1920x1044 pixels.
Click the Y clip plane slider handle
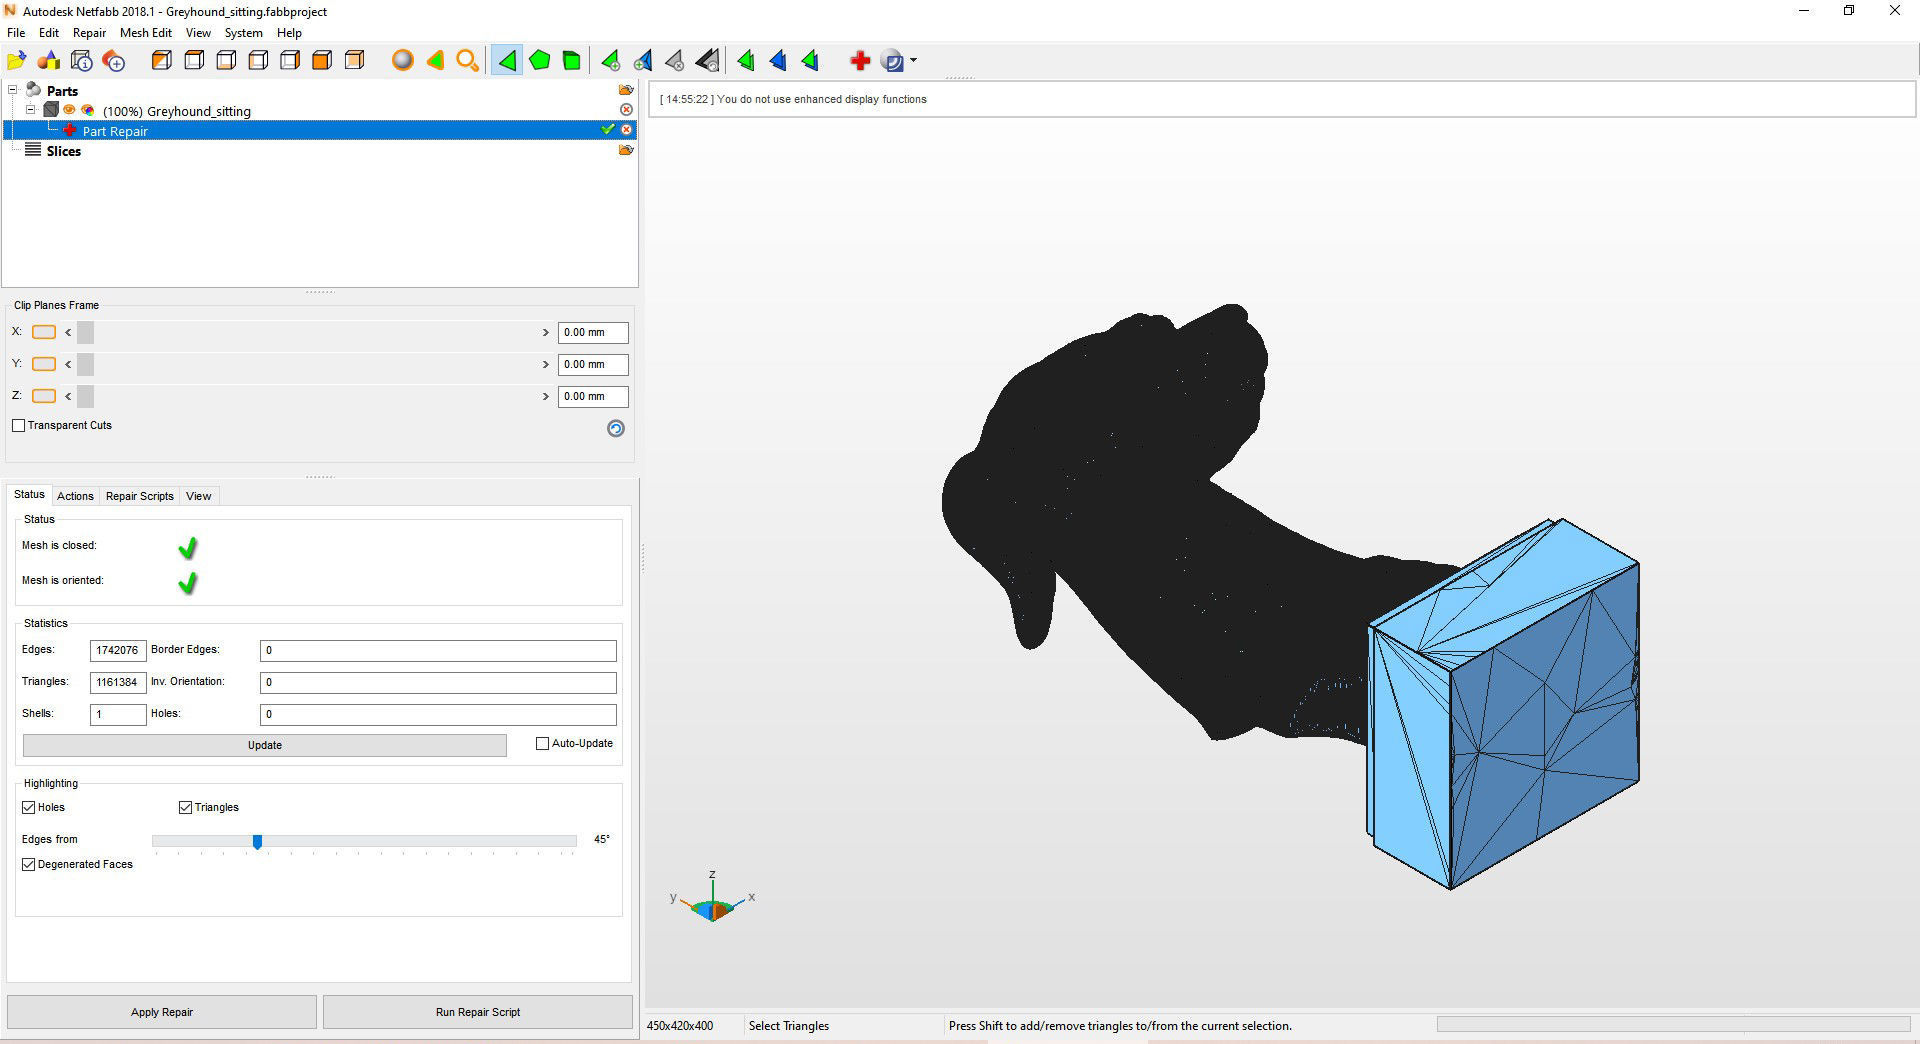coord(85,364)
